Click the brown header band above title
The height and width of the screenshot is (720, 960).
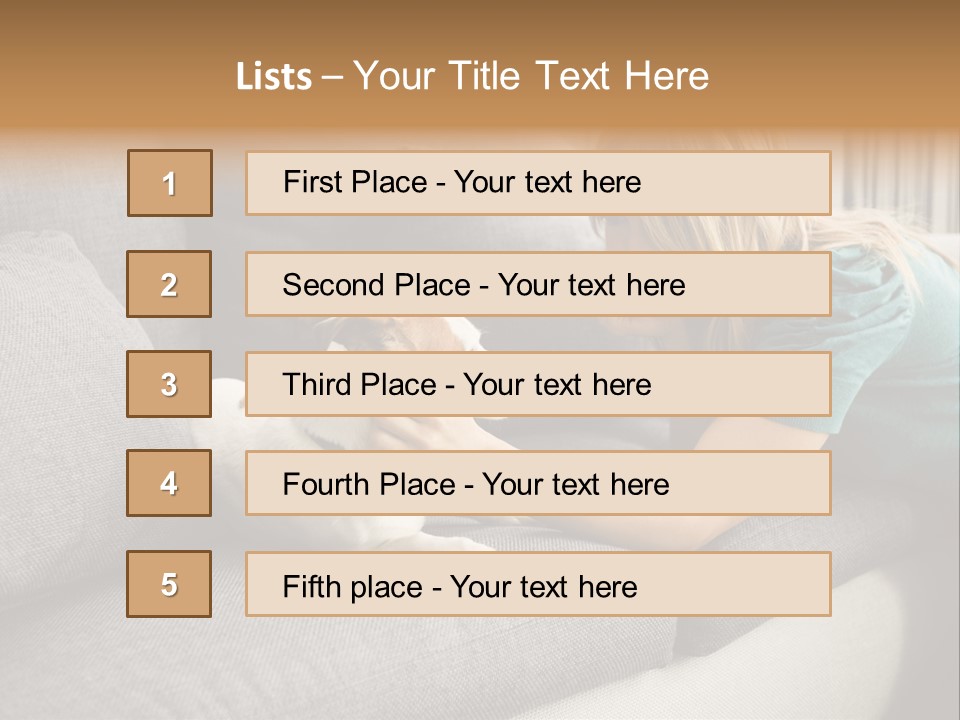tap(480, 25)
